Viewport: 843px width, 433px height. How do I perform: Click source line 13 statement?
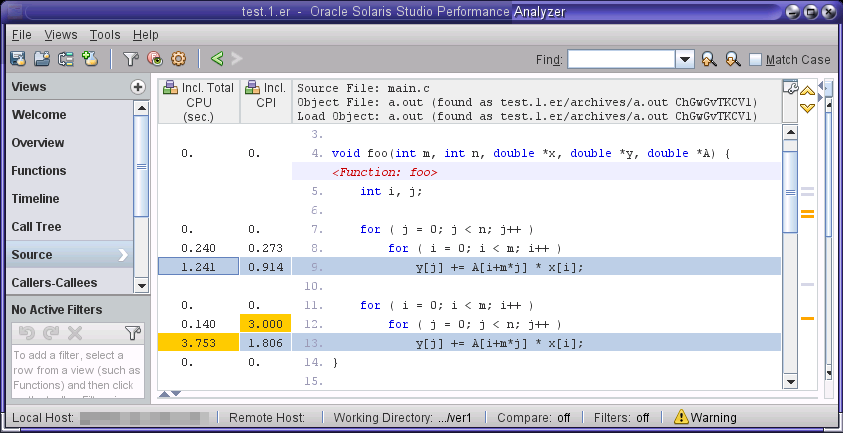click(536, 343)
